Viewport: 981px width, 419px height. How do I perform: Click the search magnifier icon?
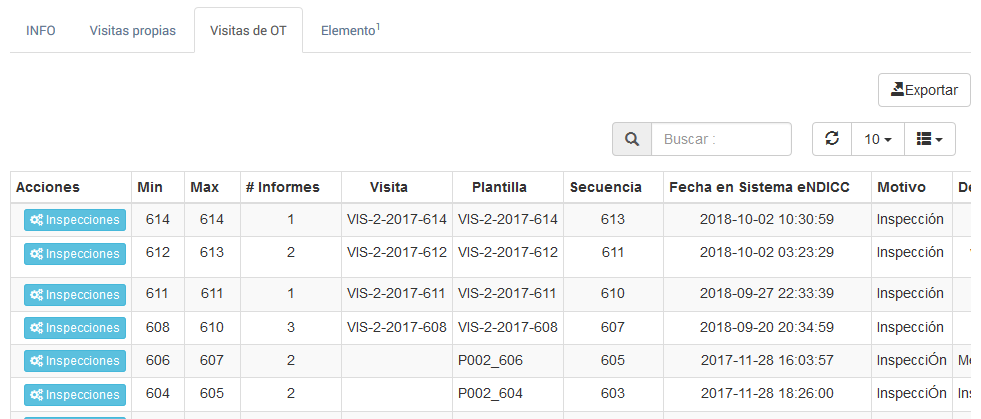pos(632,139)
